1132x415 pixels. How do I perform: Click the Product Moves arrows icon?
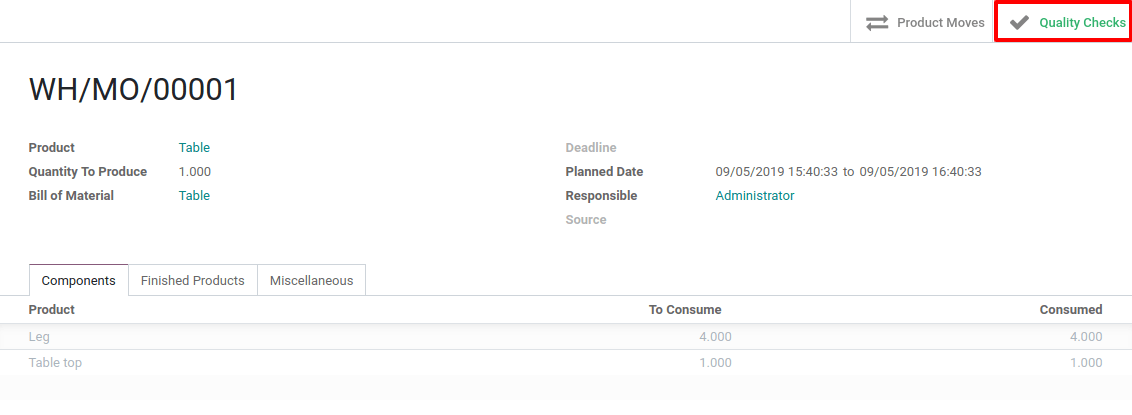tap(877, 22)
